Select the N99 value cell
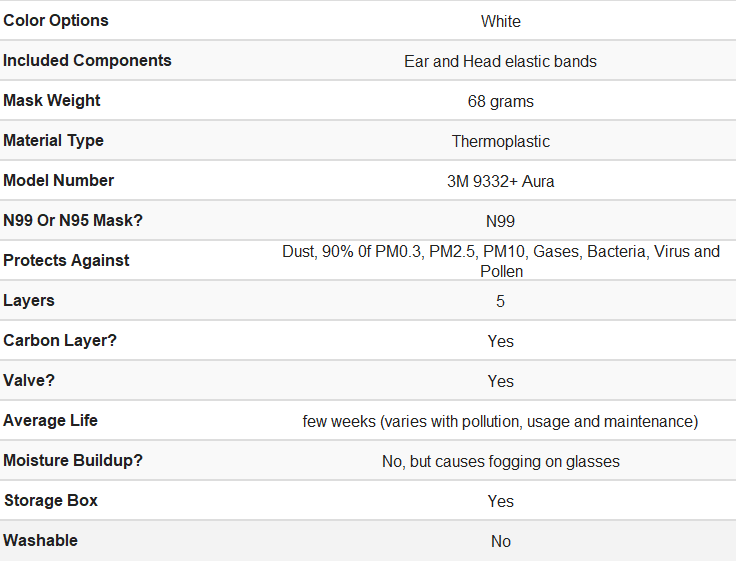Screen dimensions: 736x563 pyautogui.click(x=500, y=221)
